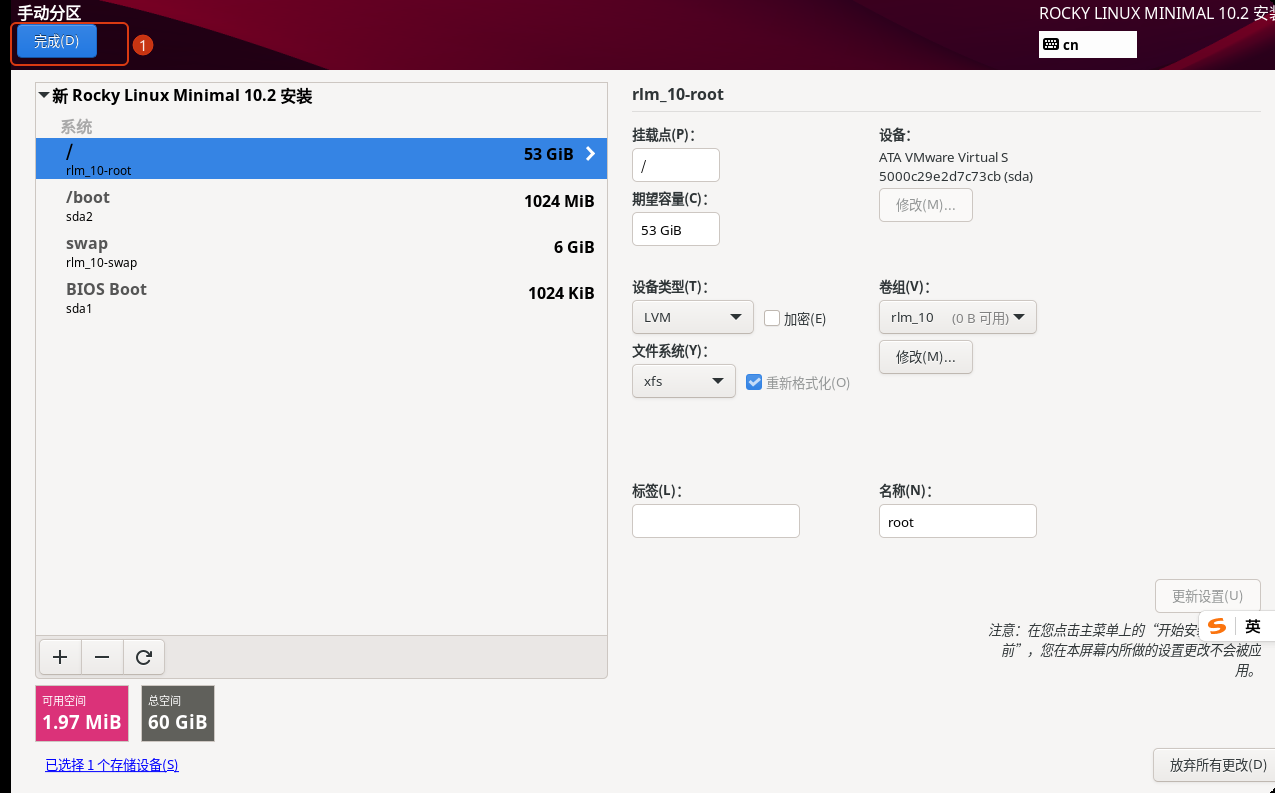Click the add mount point plus icon
The width and height of the screenshot is (1275, 793).
60,657
